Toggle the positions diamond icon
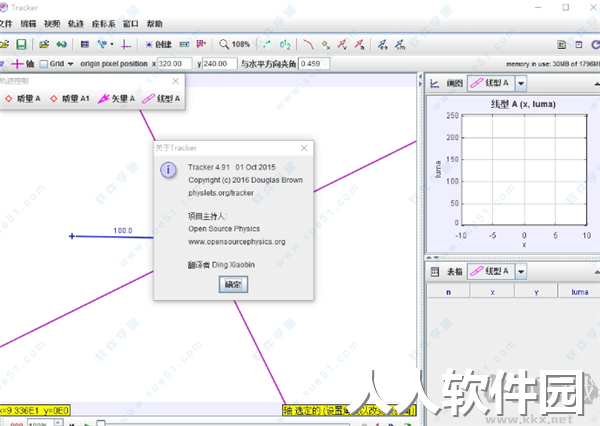 coord(326,45)
